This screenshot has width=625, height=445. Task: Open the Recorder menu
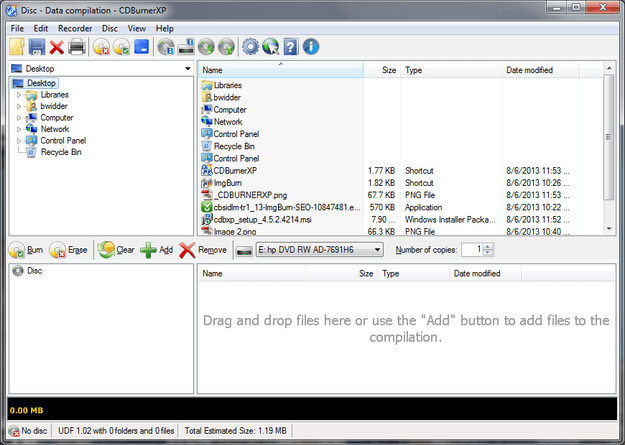point(75,29)
